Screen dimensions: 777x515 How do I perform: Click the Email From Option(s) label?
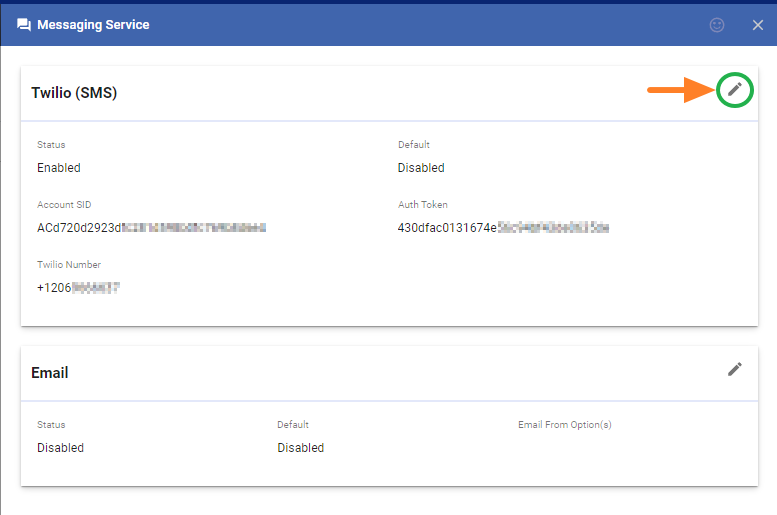[564, 424]
